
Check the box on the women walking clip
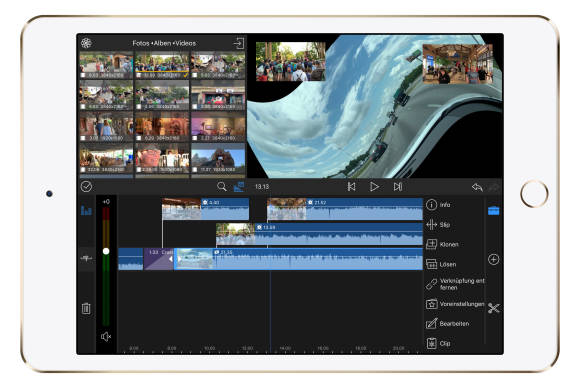[83, 138]
